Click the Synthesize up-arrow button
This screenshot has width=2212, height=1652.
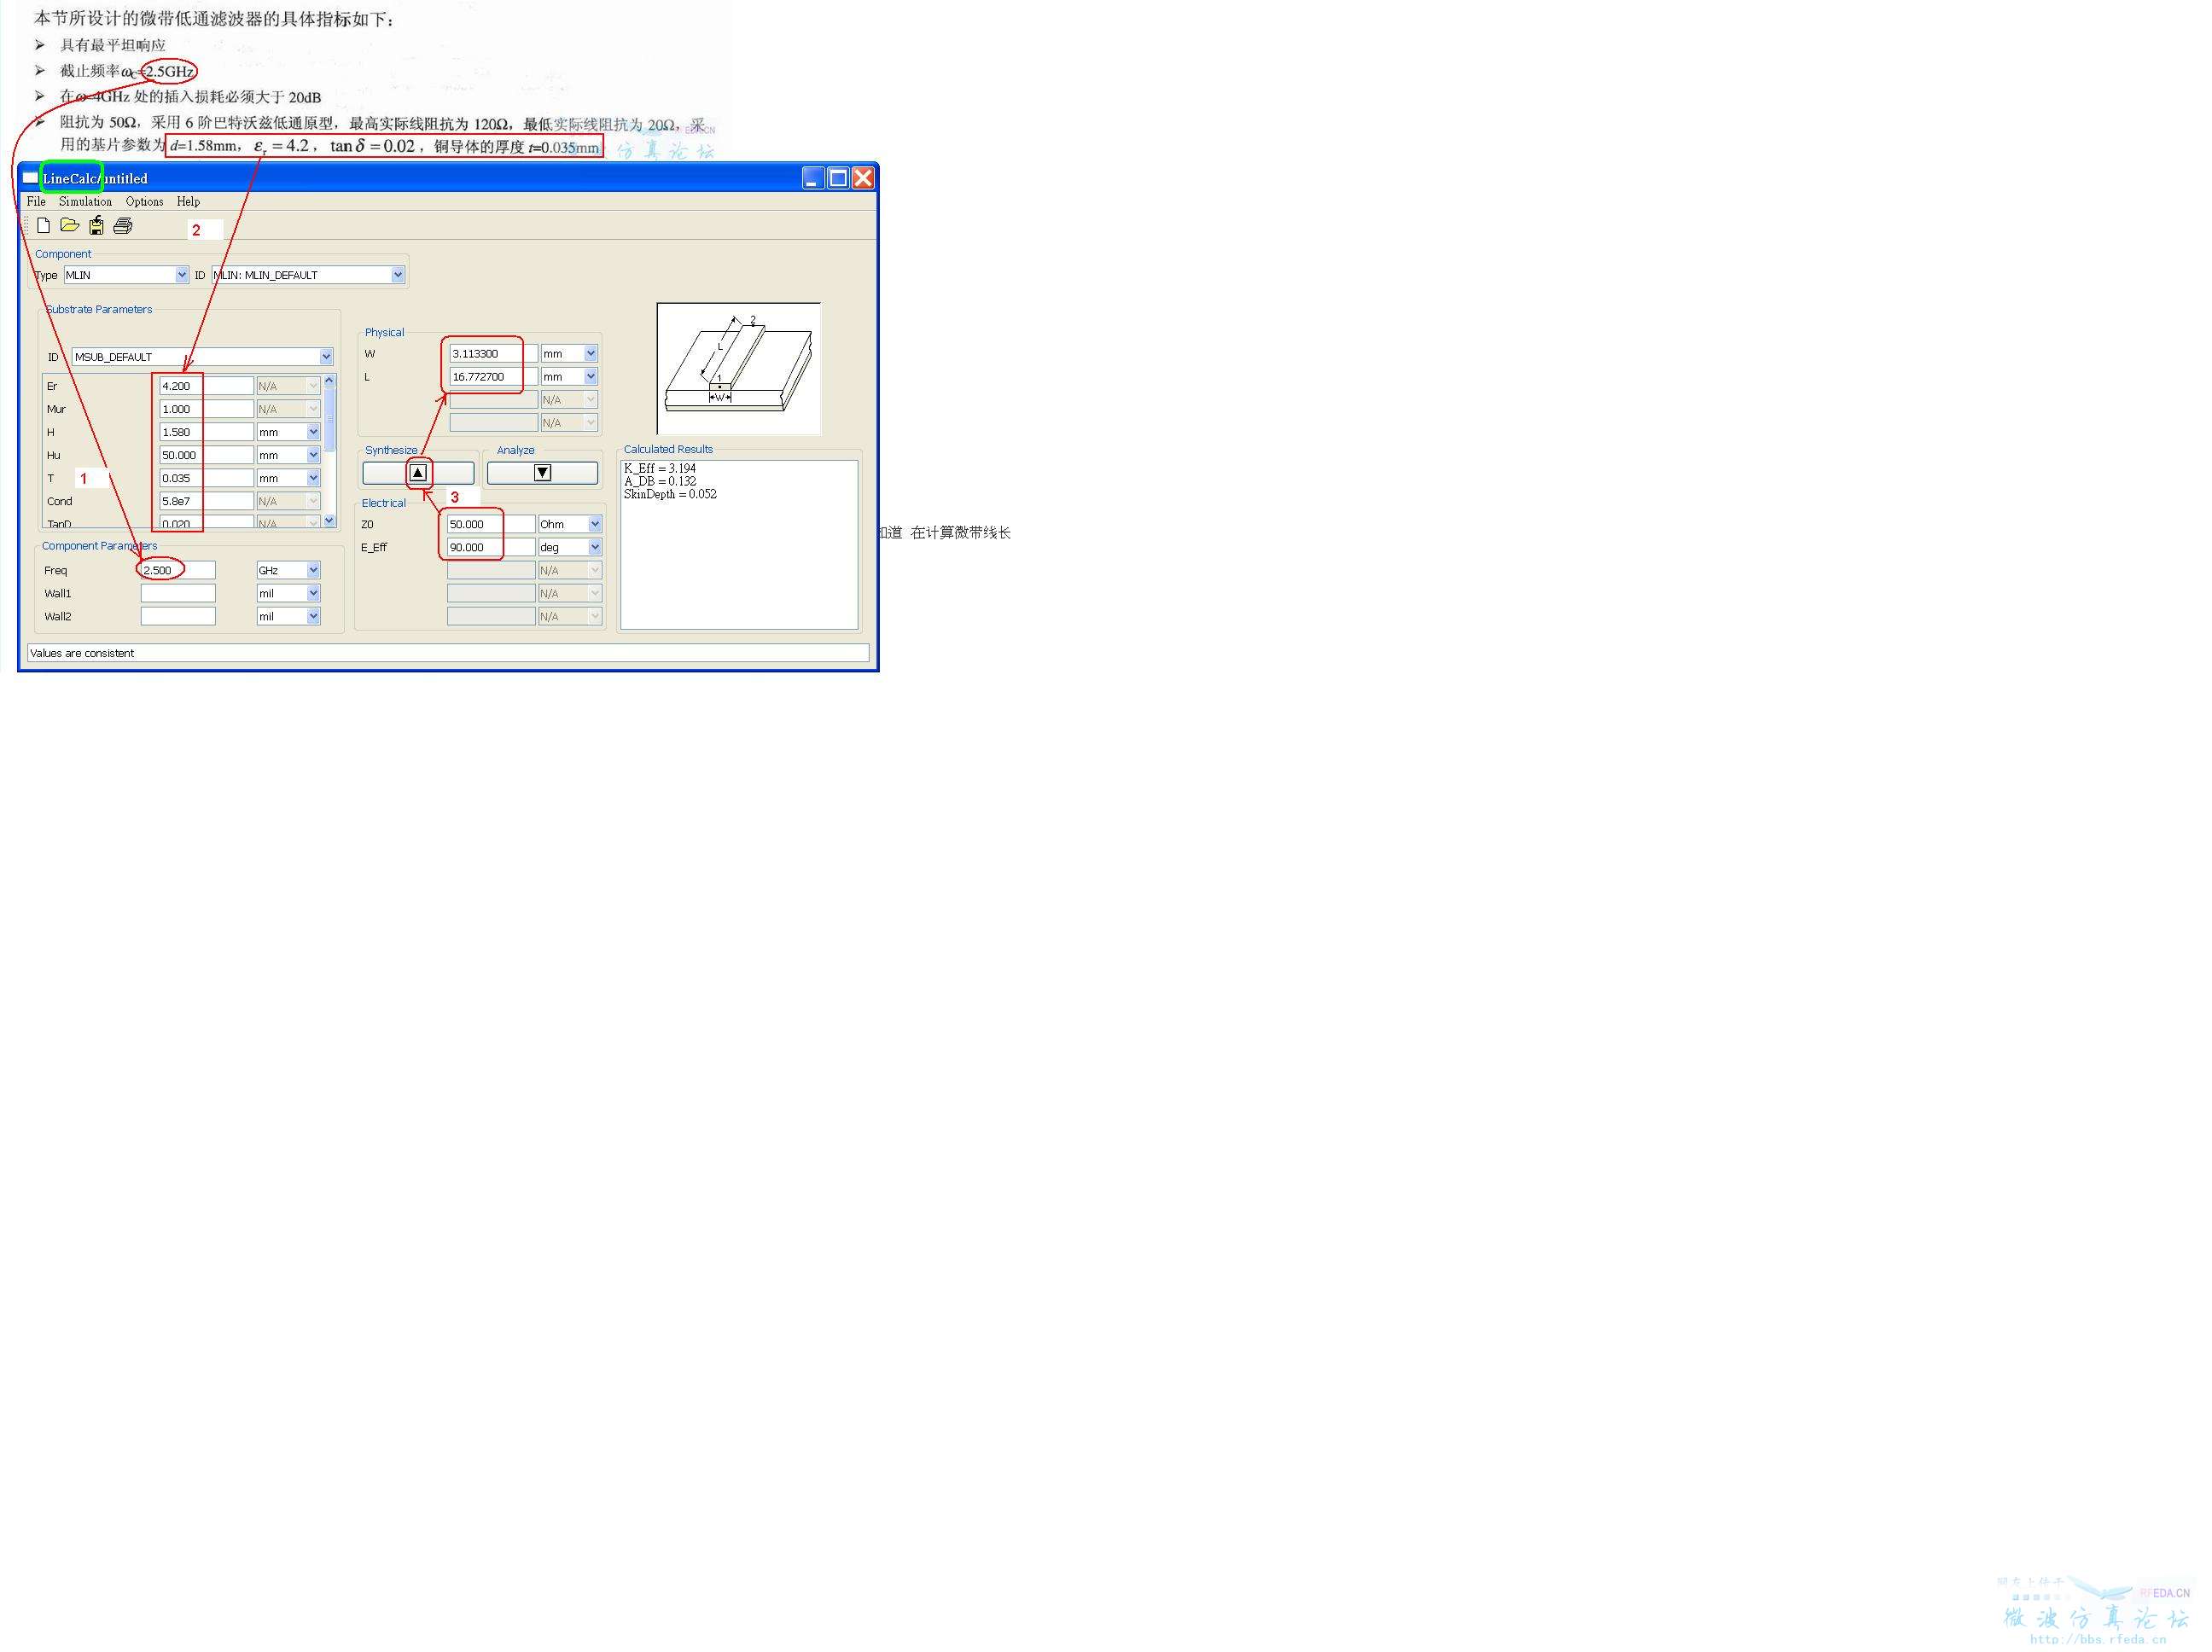click(x=418, y=473)
